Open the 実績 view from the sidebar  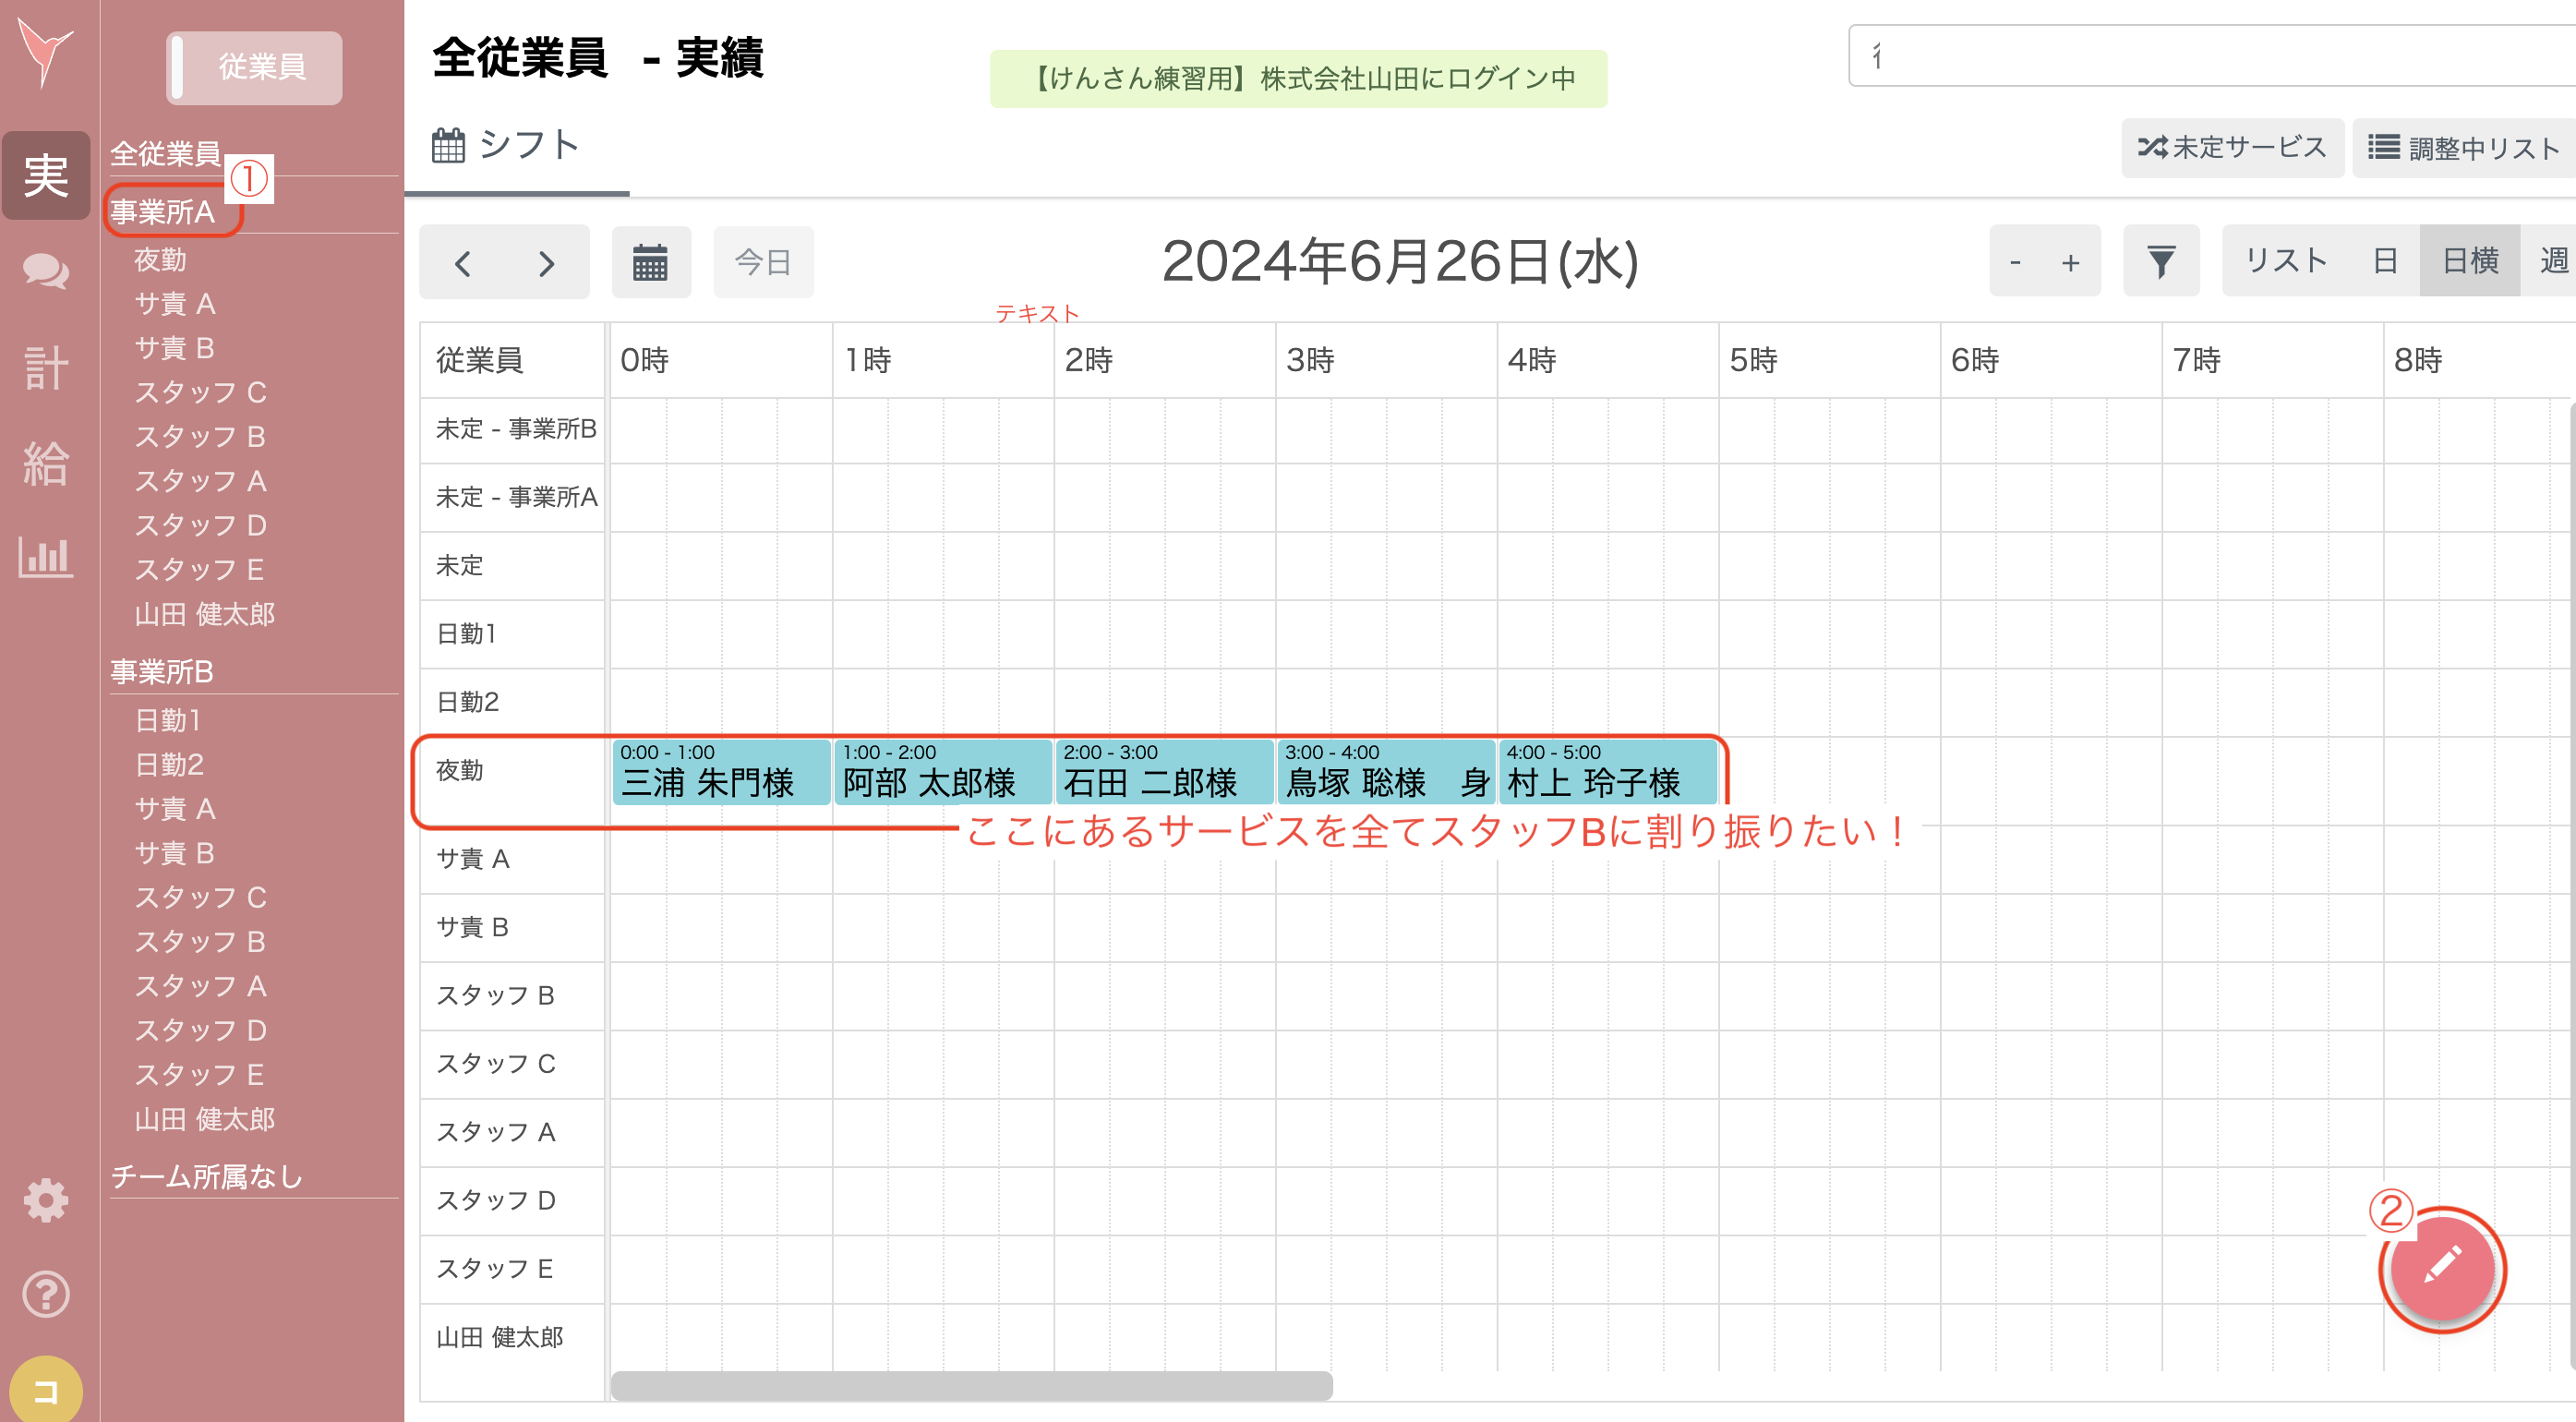45,175
